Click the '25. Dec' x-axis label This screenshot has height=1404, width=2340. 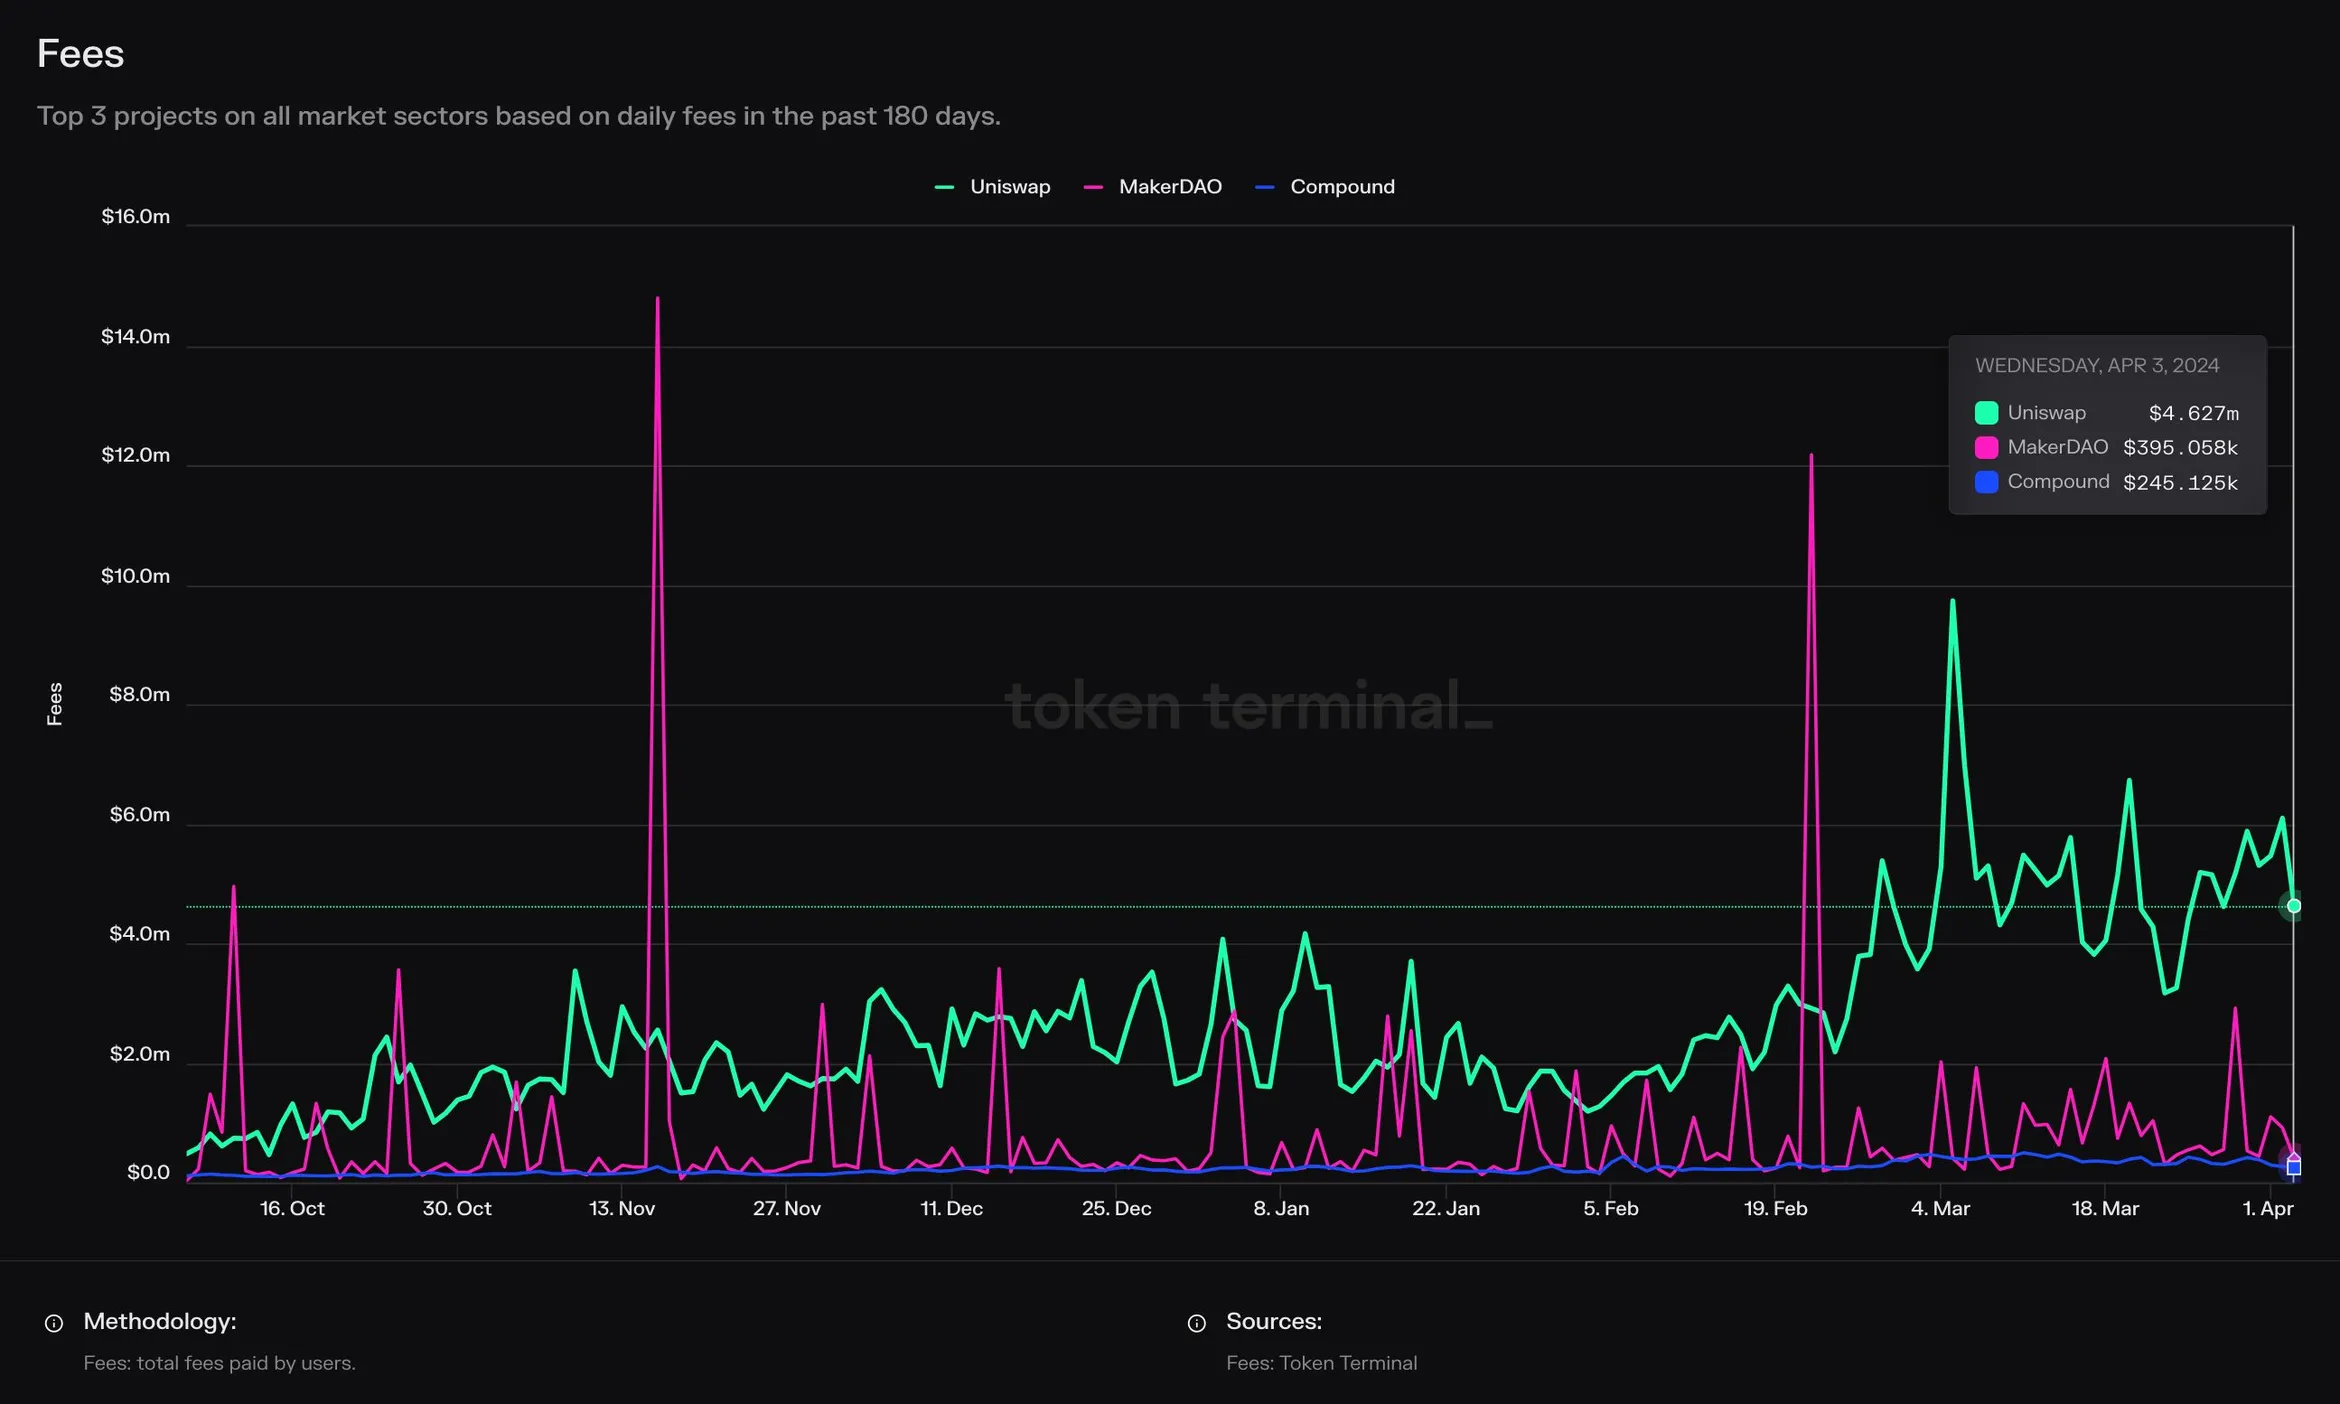(x=1116, y=1208)
